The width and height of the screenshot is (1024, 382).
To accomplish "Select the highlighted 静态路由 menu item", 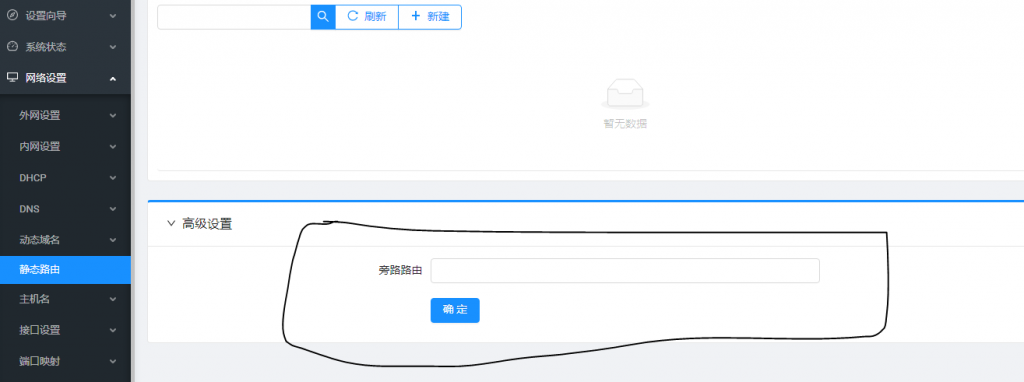I will (x=65, y=269).
